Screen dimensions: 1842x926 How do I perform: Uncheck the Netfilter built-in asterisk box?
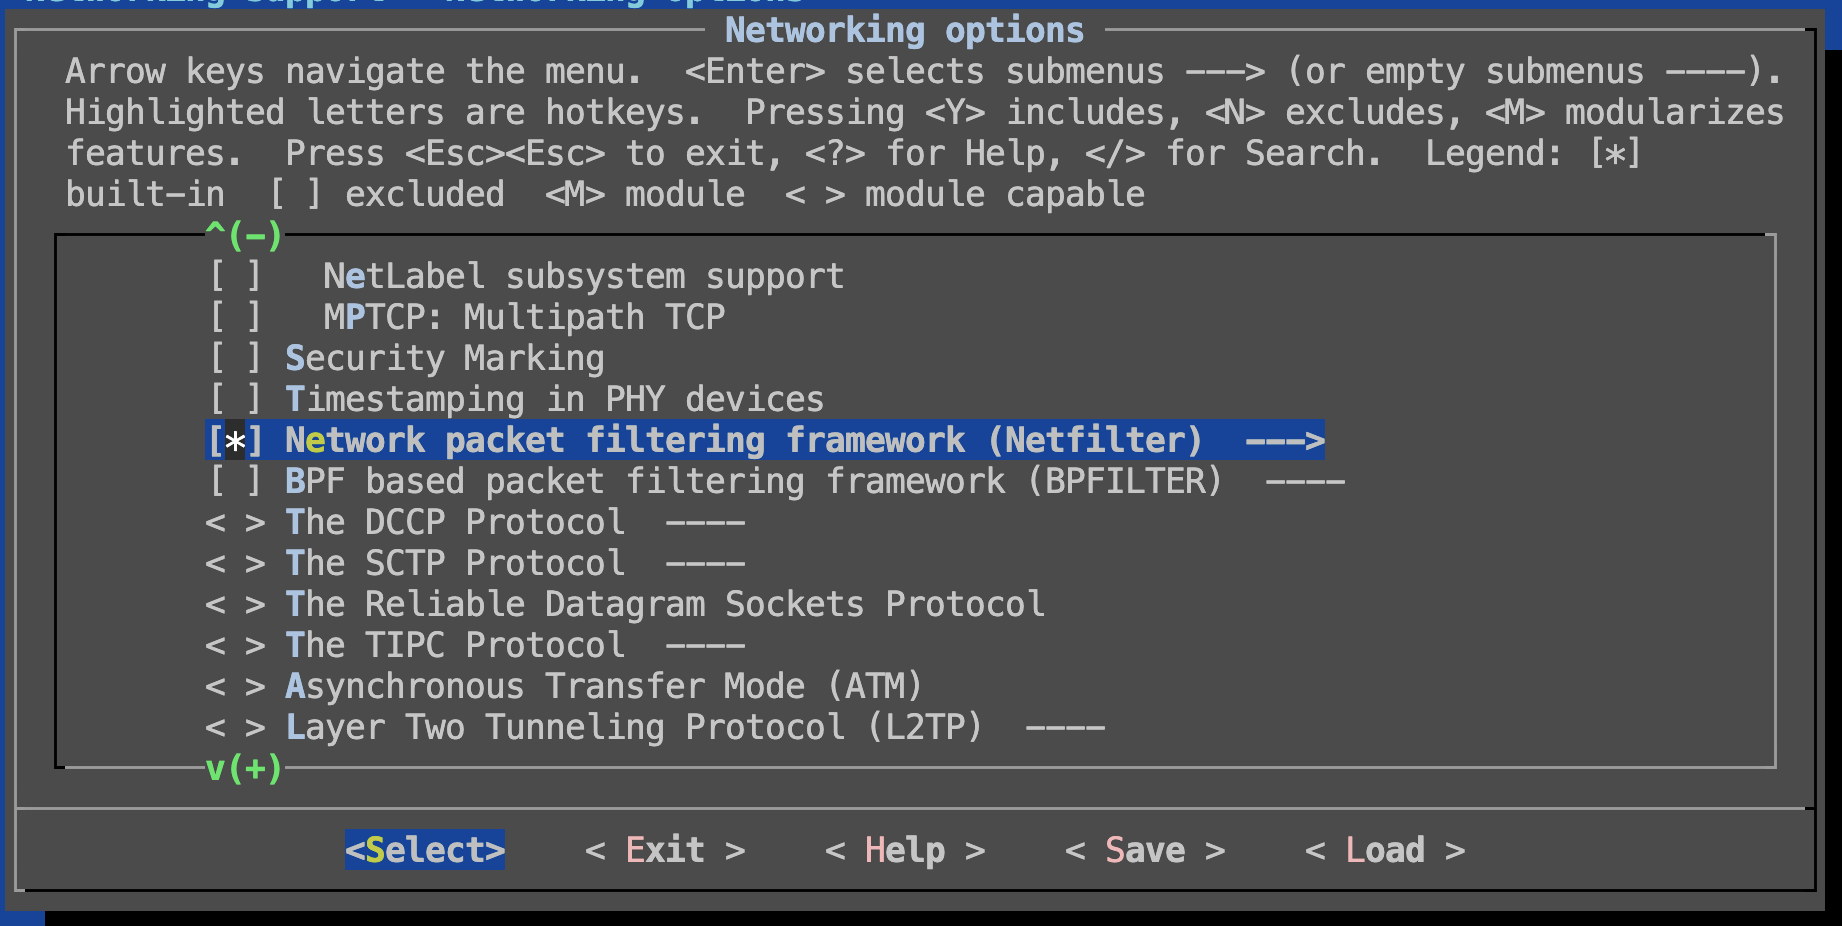(235, 441)
